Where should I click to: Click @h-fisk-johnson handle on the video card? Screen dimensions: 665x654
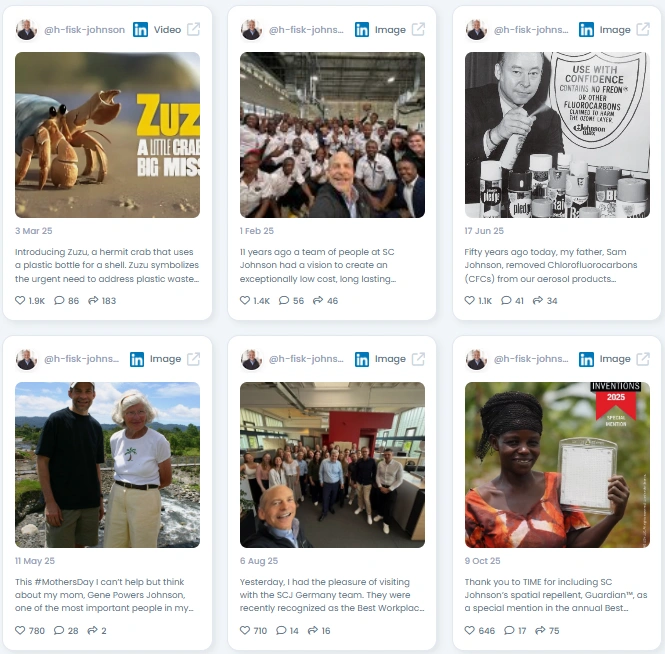(x=84, y=30)
